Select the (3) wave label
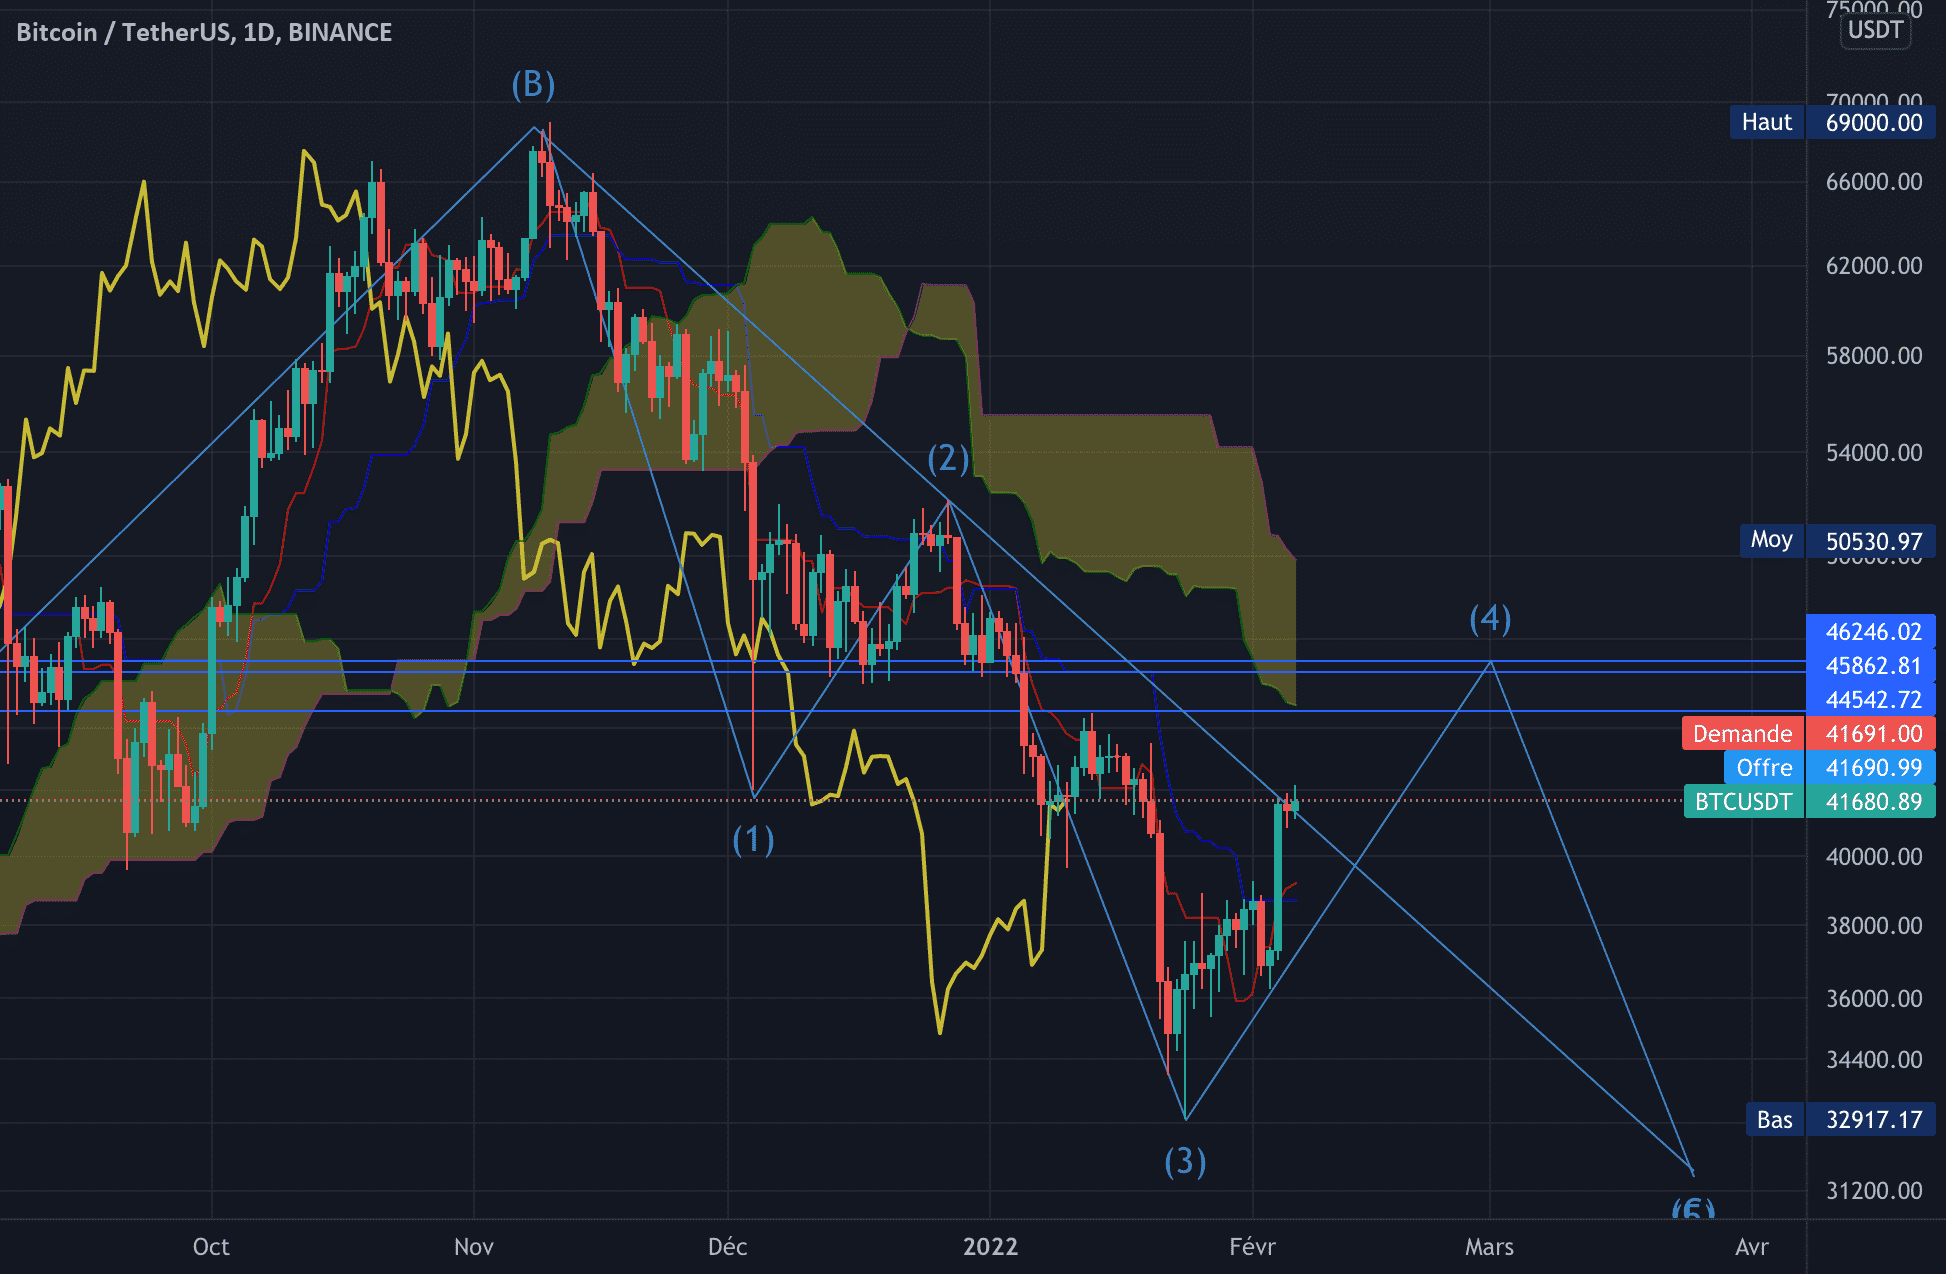1946x1274 pixels. tap(1185, 1161)
